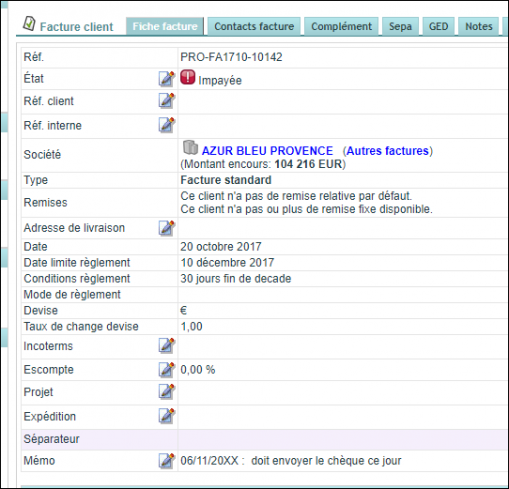The width and height of the screenshot is (509, 489).
Task: Click the date 20 octobre 2017
Action: click(x=221, y=247)
